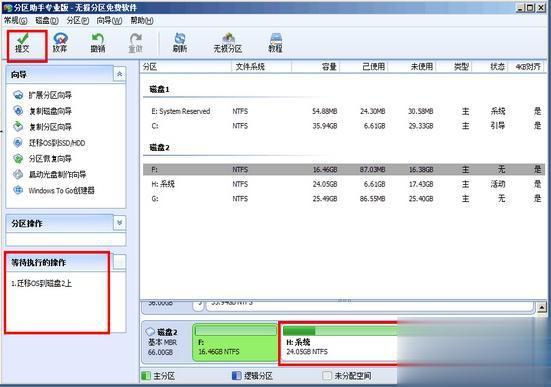Click the 17.43GB unused cell

(x=421, y=184)
